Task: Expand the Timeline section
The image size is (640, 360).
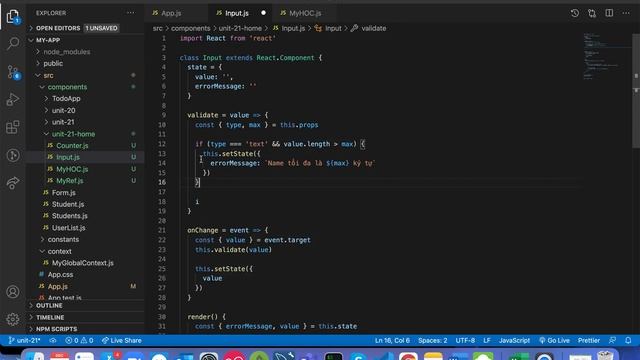Action: point(86,318)
